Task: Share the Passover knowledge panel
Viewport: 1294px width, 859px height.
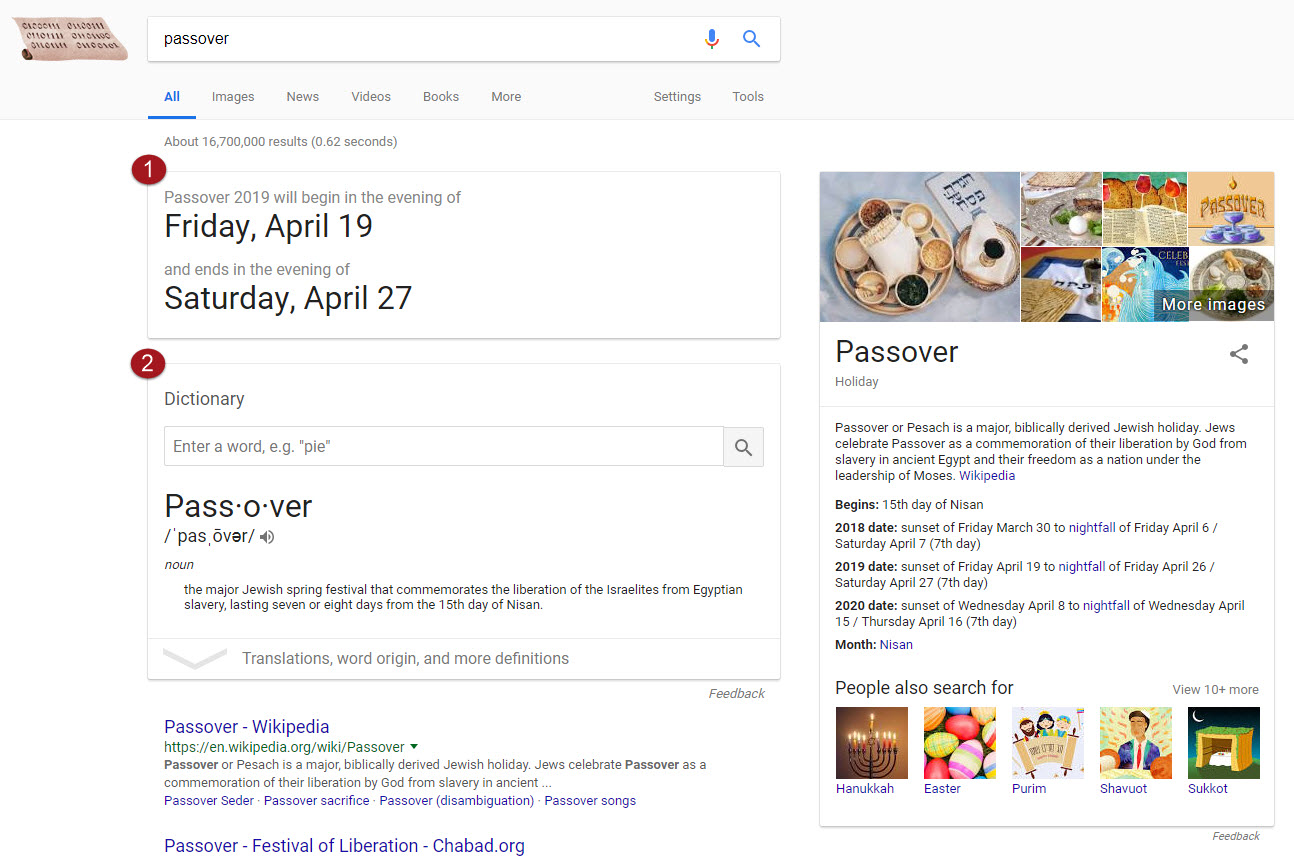Action: 1239,354
